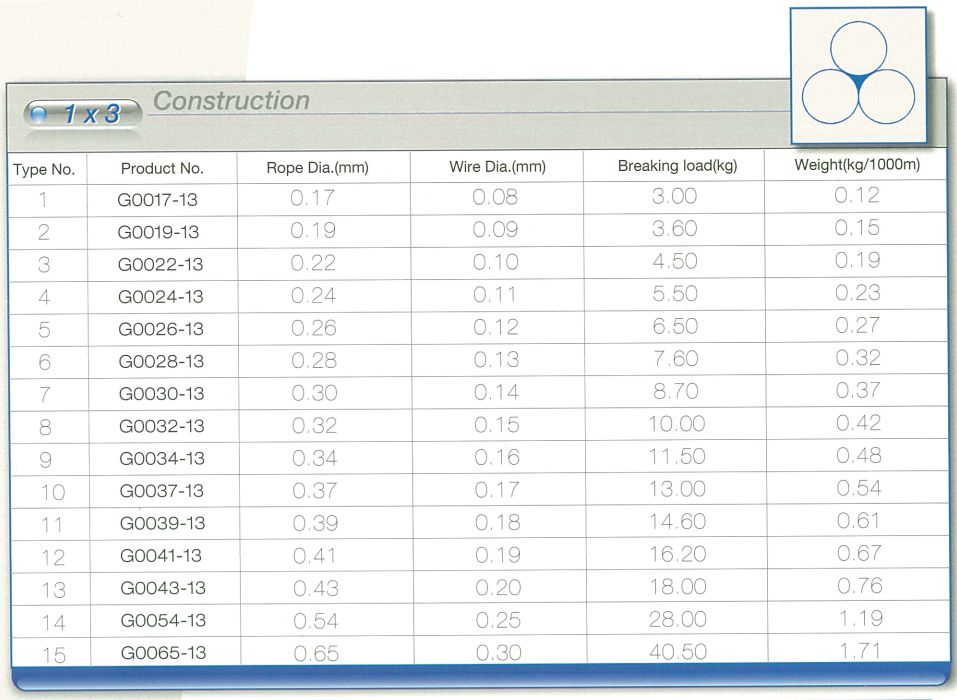Viewport: 957px width, 700px height.
Task: Click the 1 x 3 badge
Action: coord(82,114)
